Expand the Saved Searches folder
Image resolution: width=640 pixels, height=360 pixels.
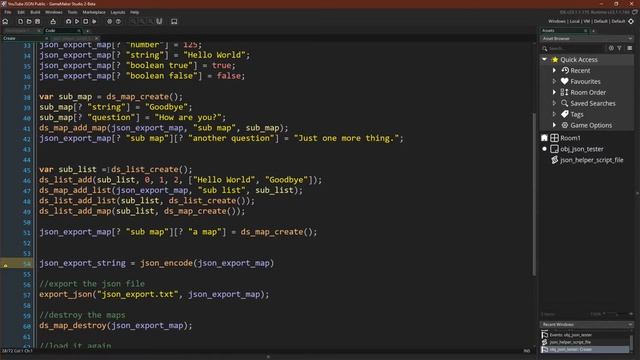(x=554, y=103)
